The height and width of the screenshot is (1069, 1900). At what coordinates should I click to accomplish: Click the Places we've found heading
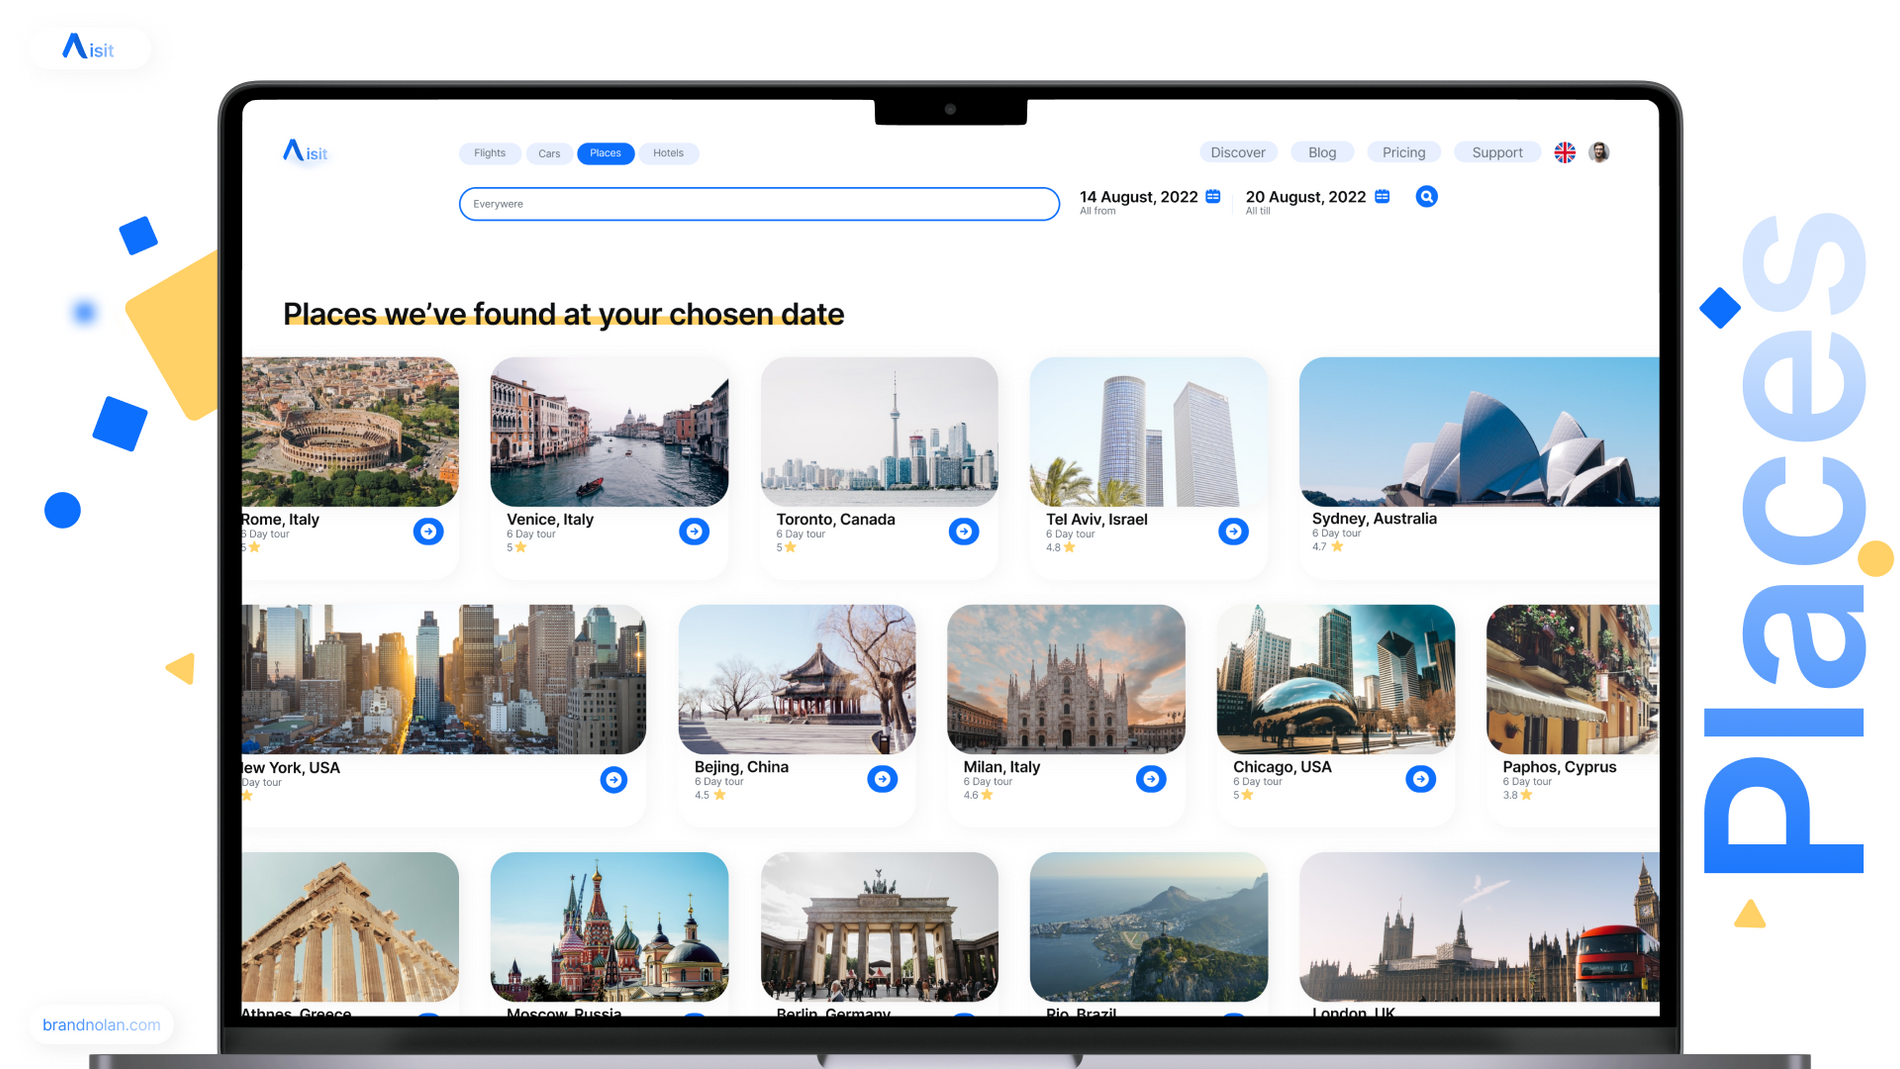pyautogui.click(x=563, y=314)
